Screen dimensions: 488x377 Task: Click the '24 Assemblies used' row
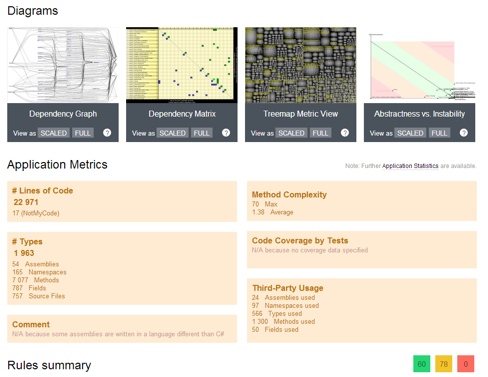tap(284, 298)
